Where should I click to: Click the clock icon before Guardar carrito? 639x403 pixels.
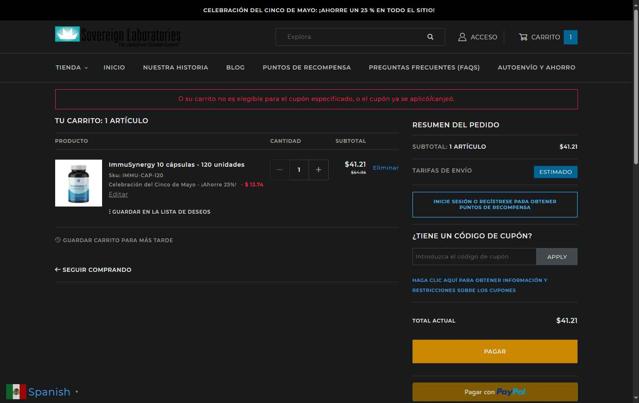(x=58, y=240)
